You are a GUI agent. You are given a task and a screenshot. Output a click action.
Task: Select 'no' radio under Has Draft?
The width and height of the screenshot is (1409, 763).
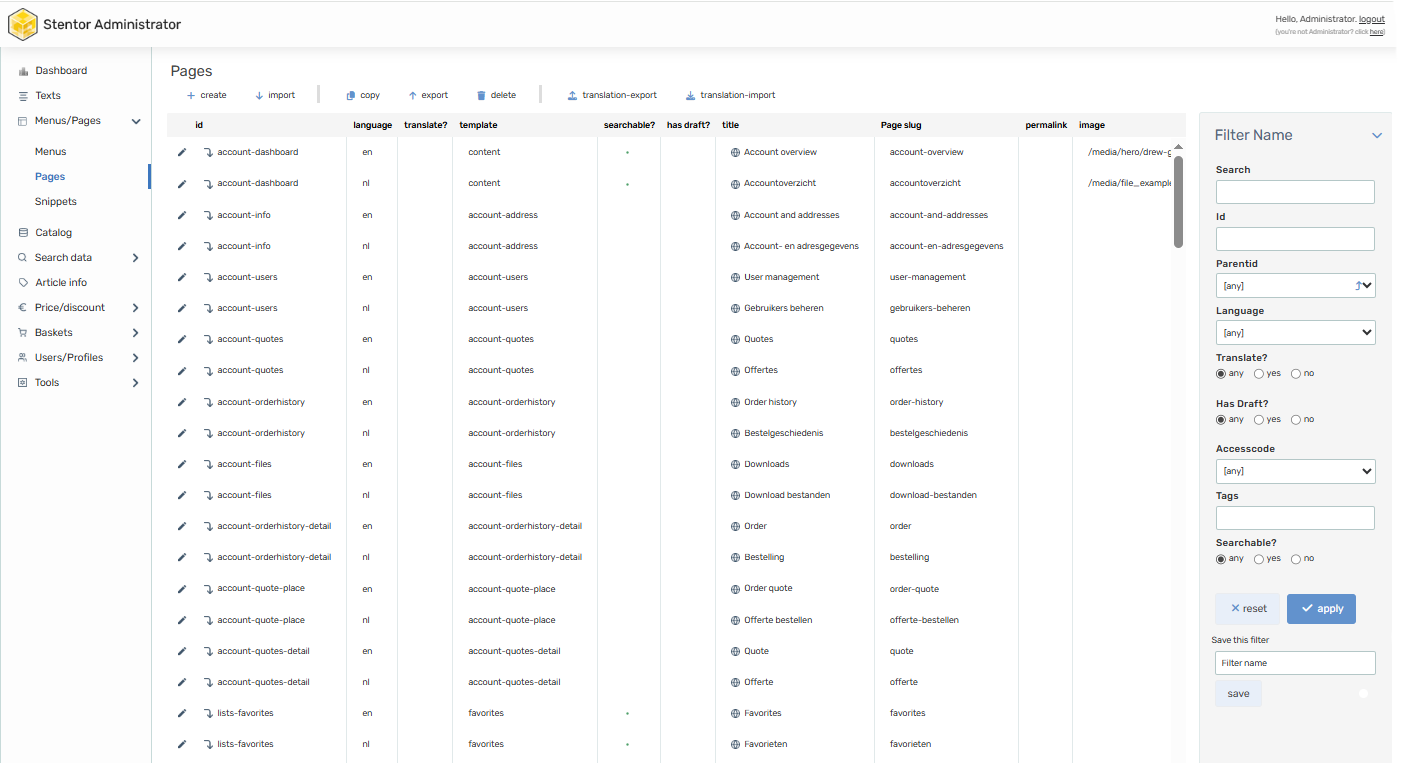(x=1296, y=420)
